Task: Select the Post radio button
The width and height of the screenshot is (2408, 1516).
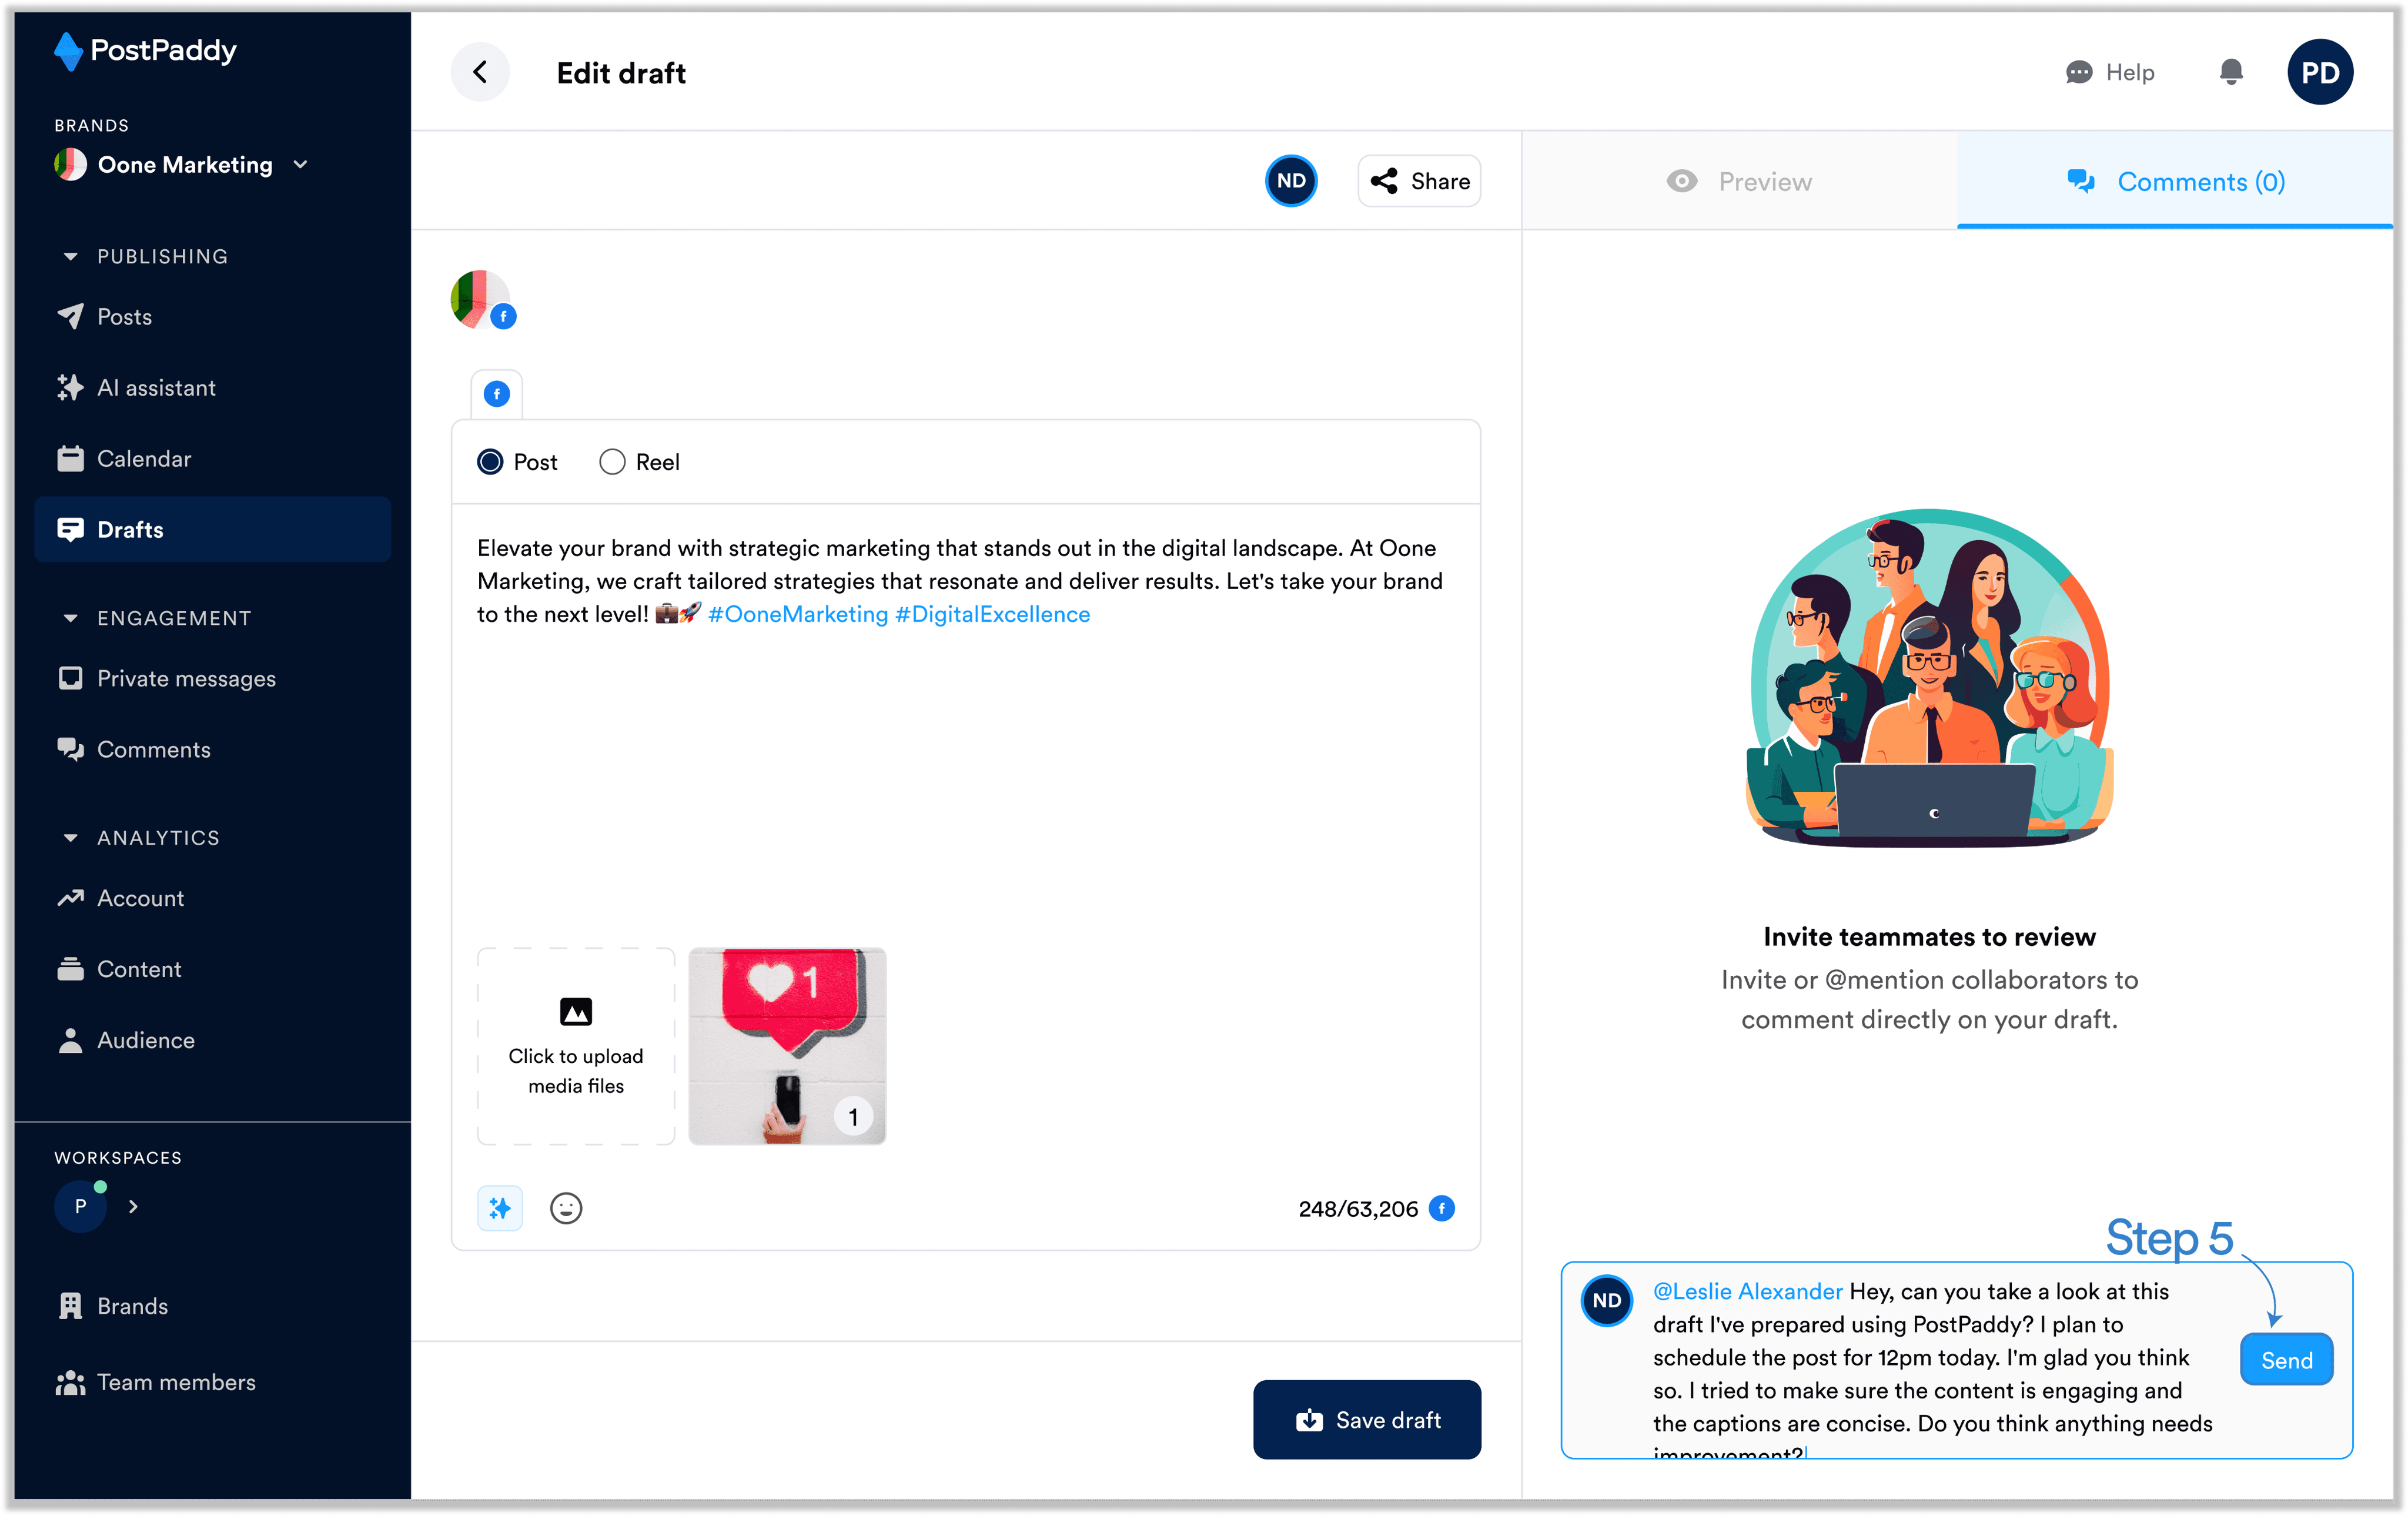Action: point(490,462)
